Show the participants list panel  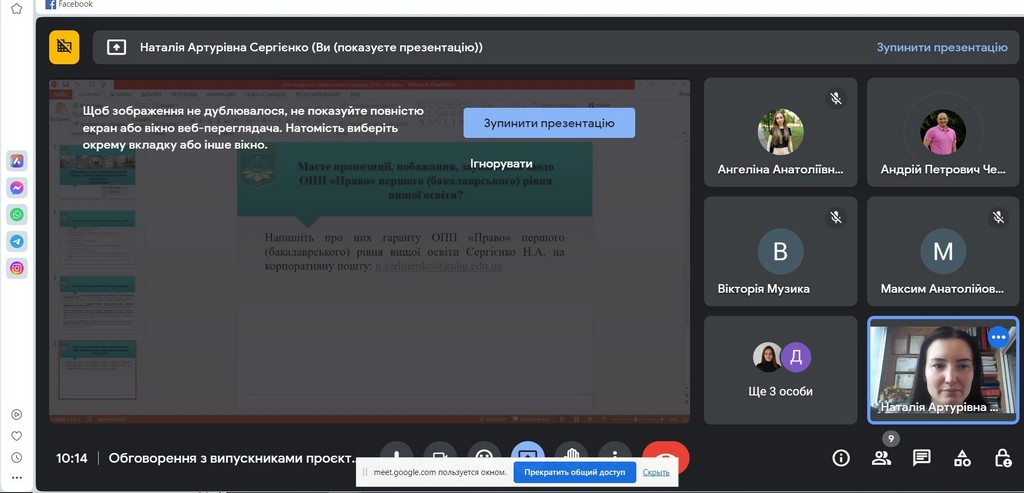pyautogui.click(x=881, y=458)
